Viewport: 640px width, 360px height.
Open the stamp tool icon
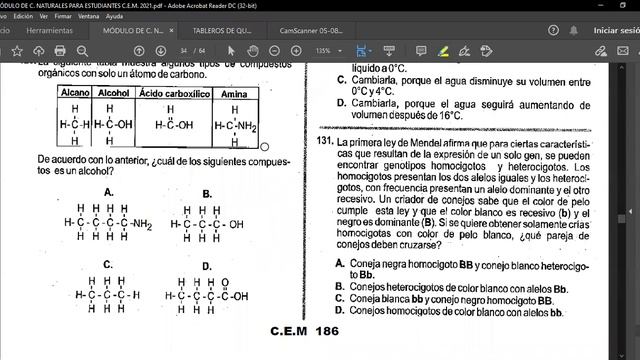486,51
